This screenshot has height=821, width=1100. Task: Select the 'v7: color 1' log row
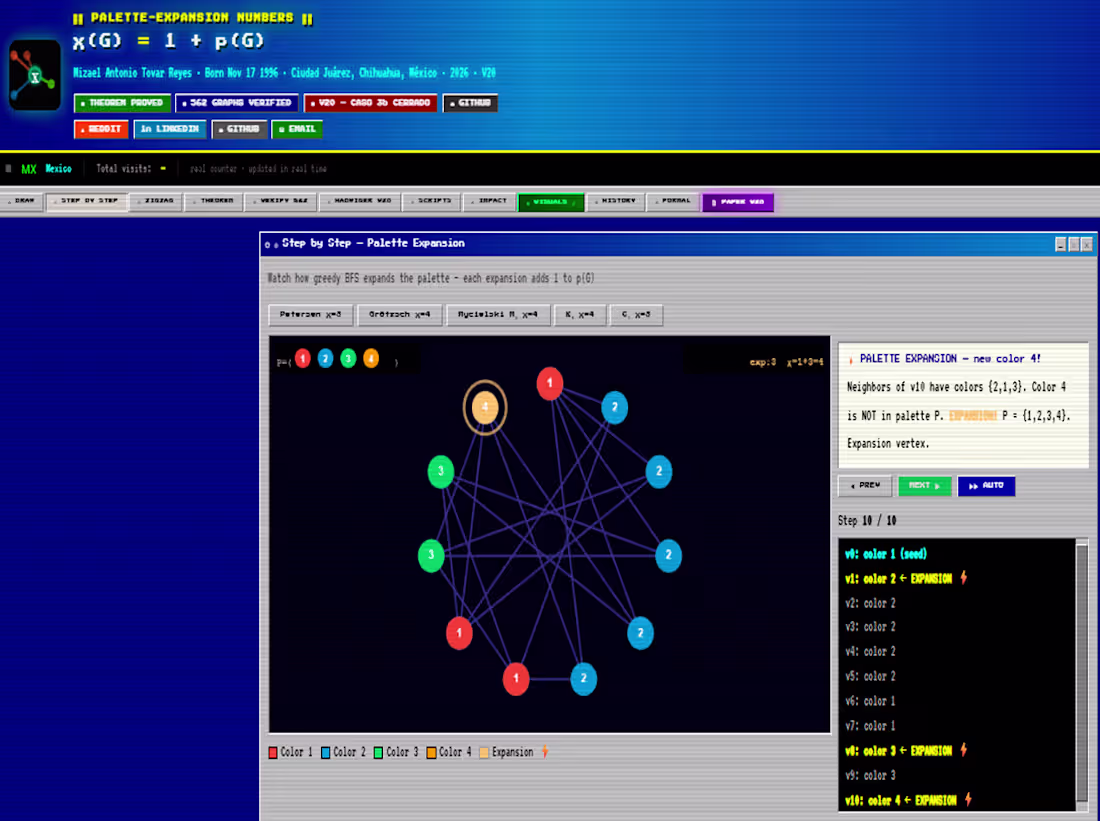click(871, 726)
